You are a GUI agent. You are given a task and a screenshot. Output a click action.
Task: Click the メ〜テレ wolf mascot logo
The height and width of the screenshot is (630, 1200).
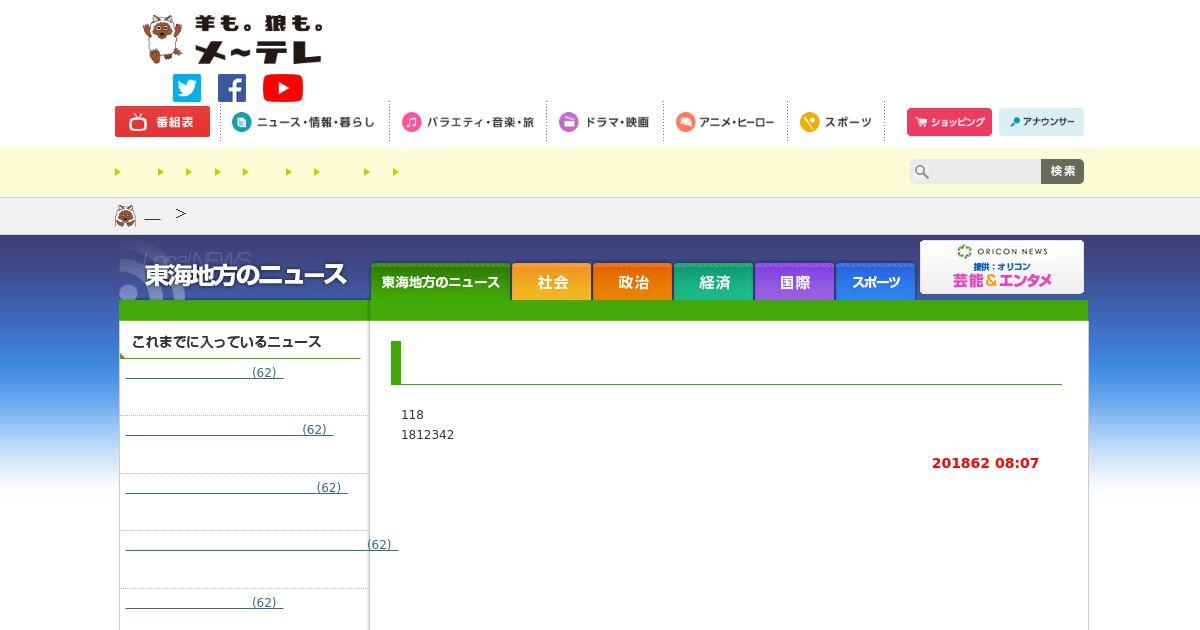pos(233,40)
